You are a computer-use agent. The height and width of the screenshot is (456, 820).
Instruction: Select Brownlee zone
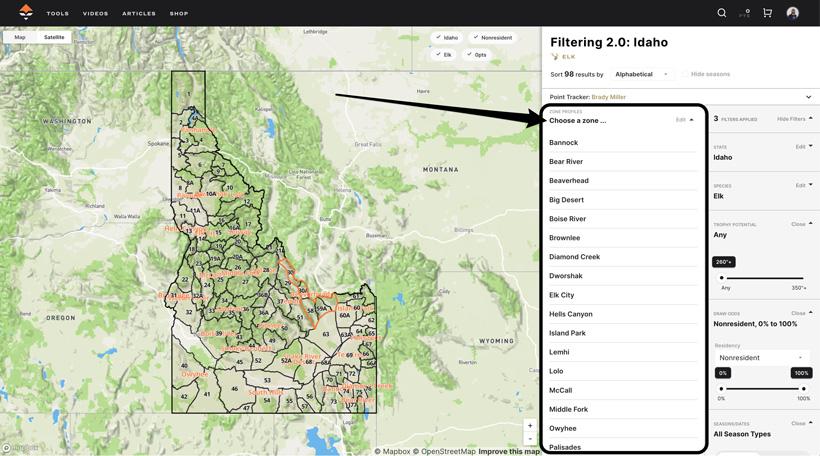(x=622, y=237)
